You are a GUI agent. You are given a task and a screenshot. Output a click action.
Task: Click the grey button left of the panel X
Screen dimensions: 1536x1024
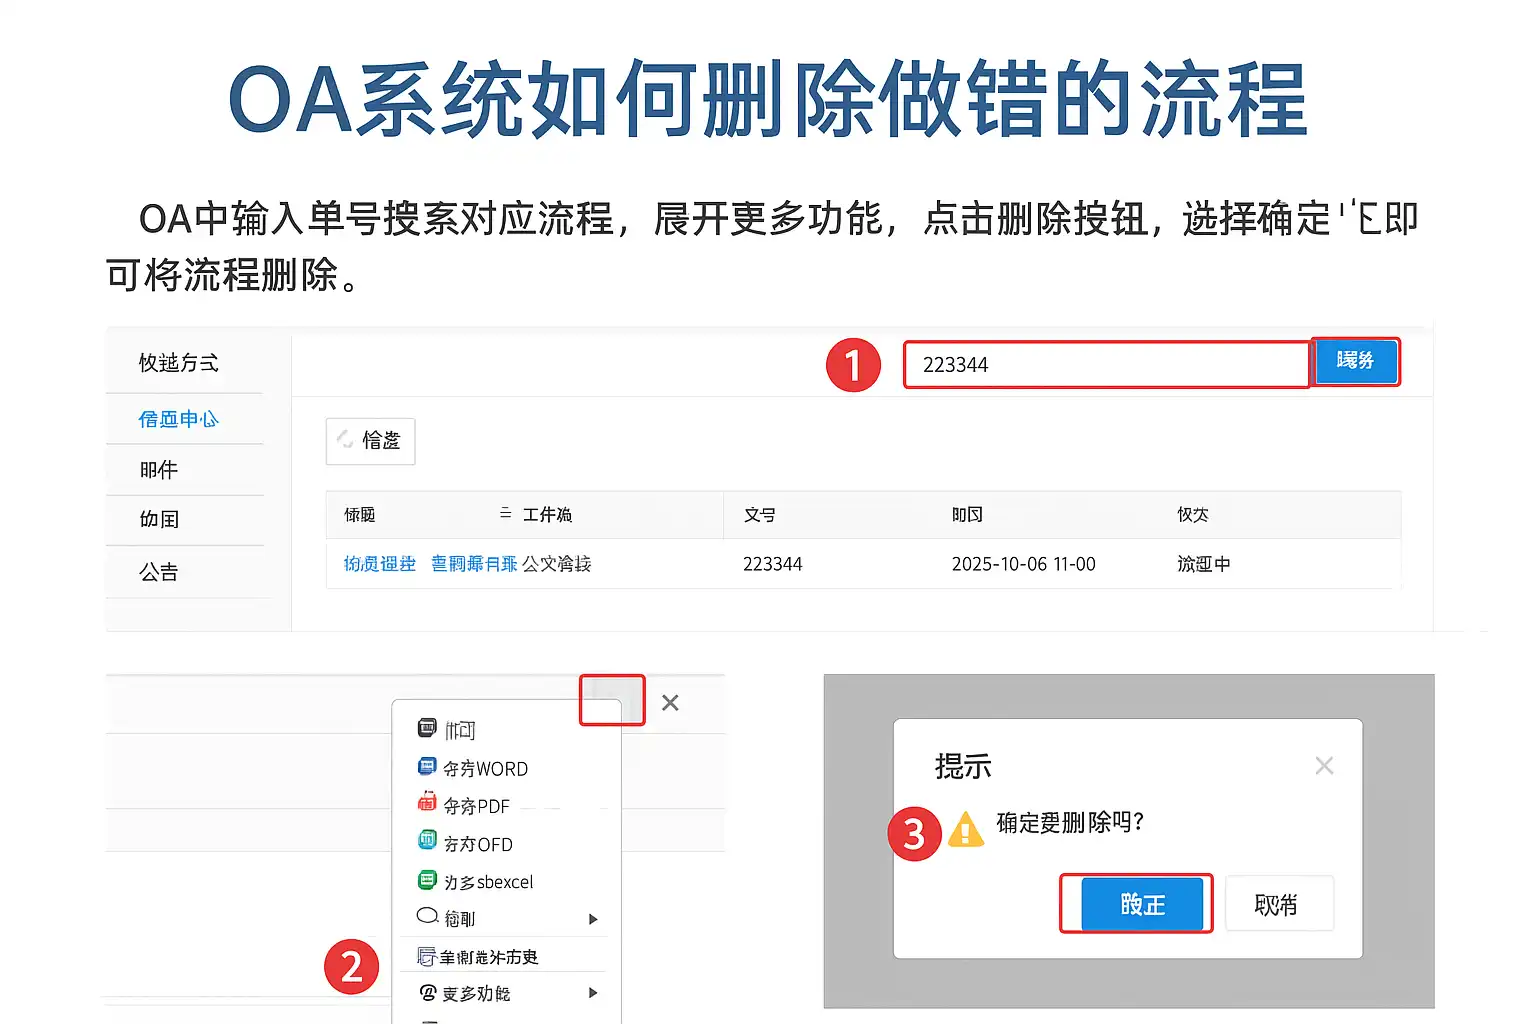(612, 700)
